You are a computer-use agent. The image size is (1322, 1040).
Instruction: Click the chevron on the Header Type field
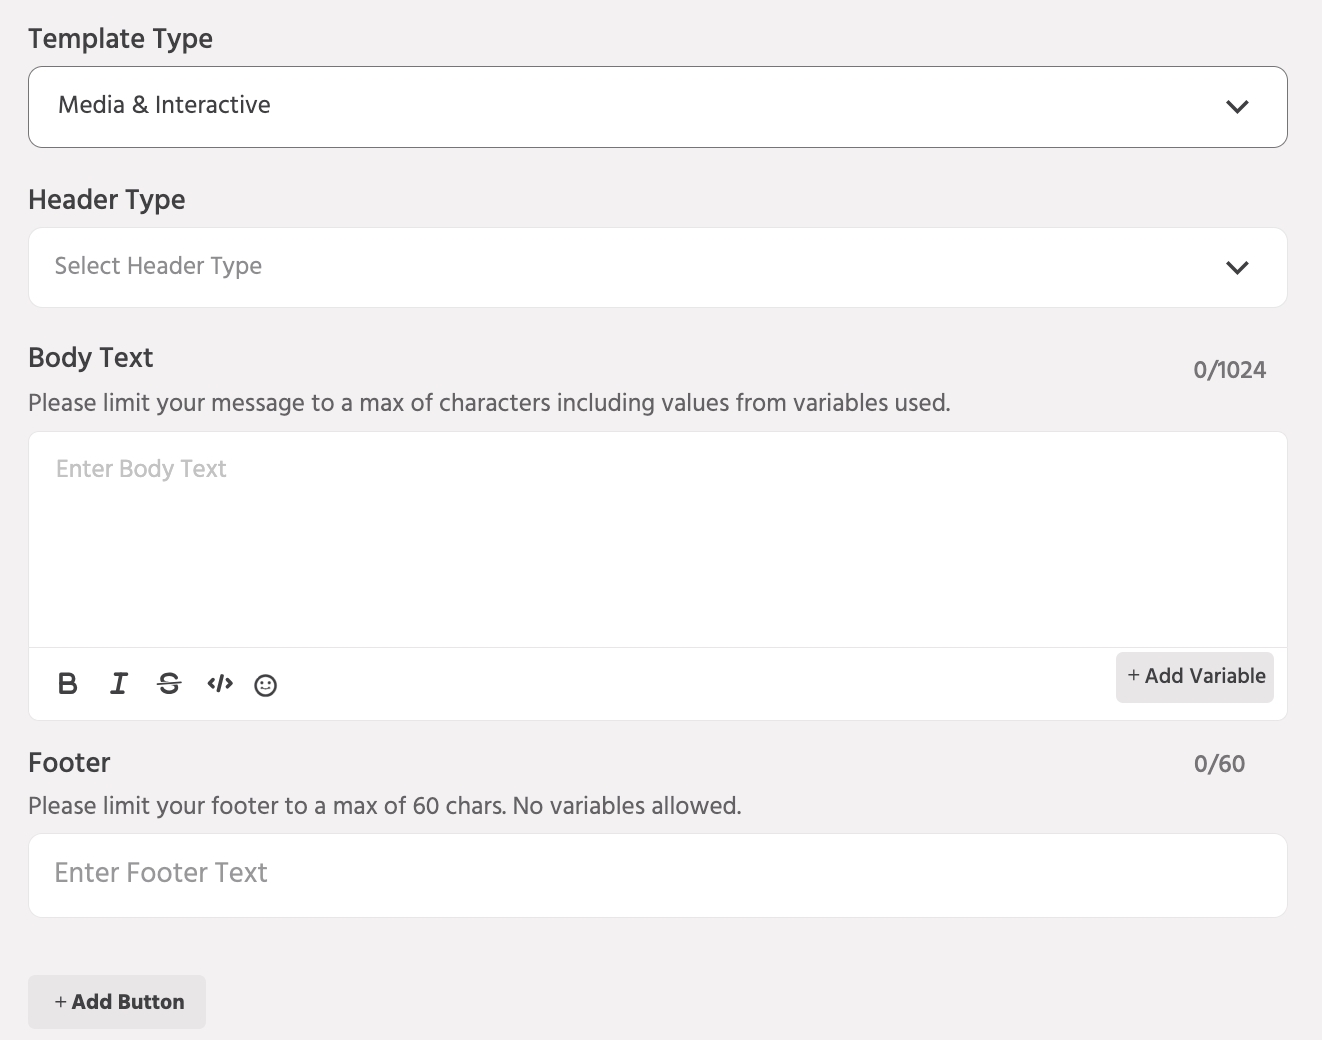1237,268
